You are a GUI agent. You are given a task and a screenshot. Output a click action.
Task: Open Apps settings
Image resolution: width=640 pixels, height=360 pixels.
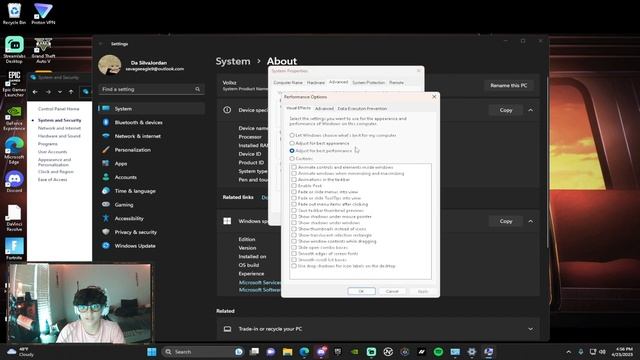(x=151, y=163)
